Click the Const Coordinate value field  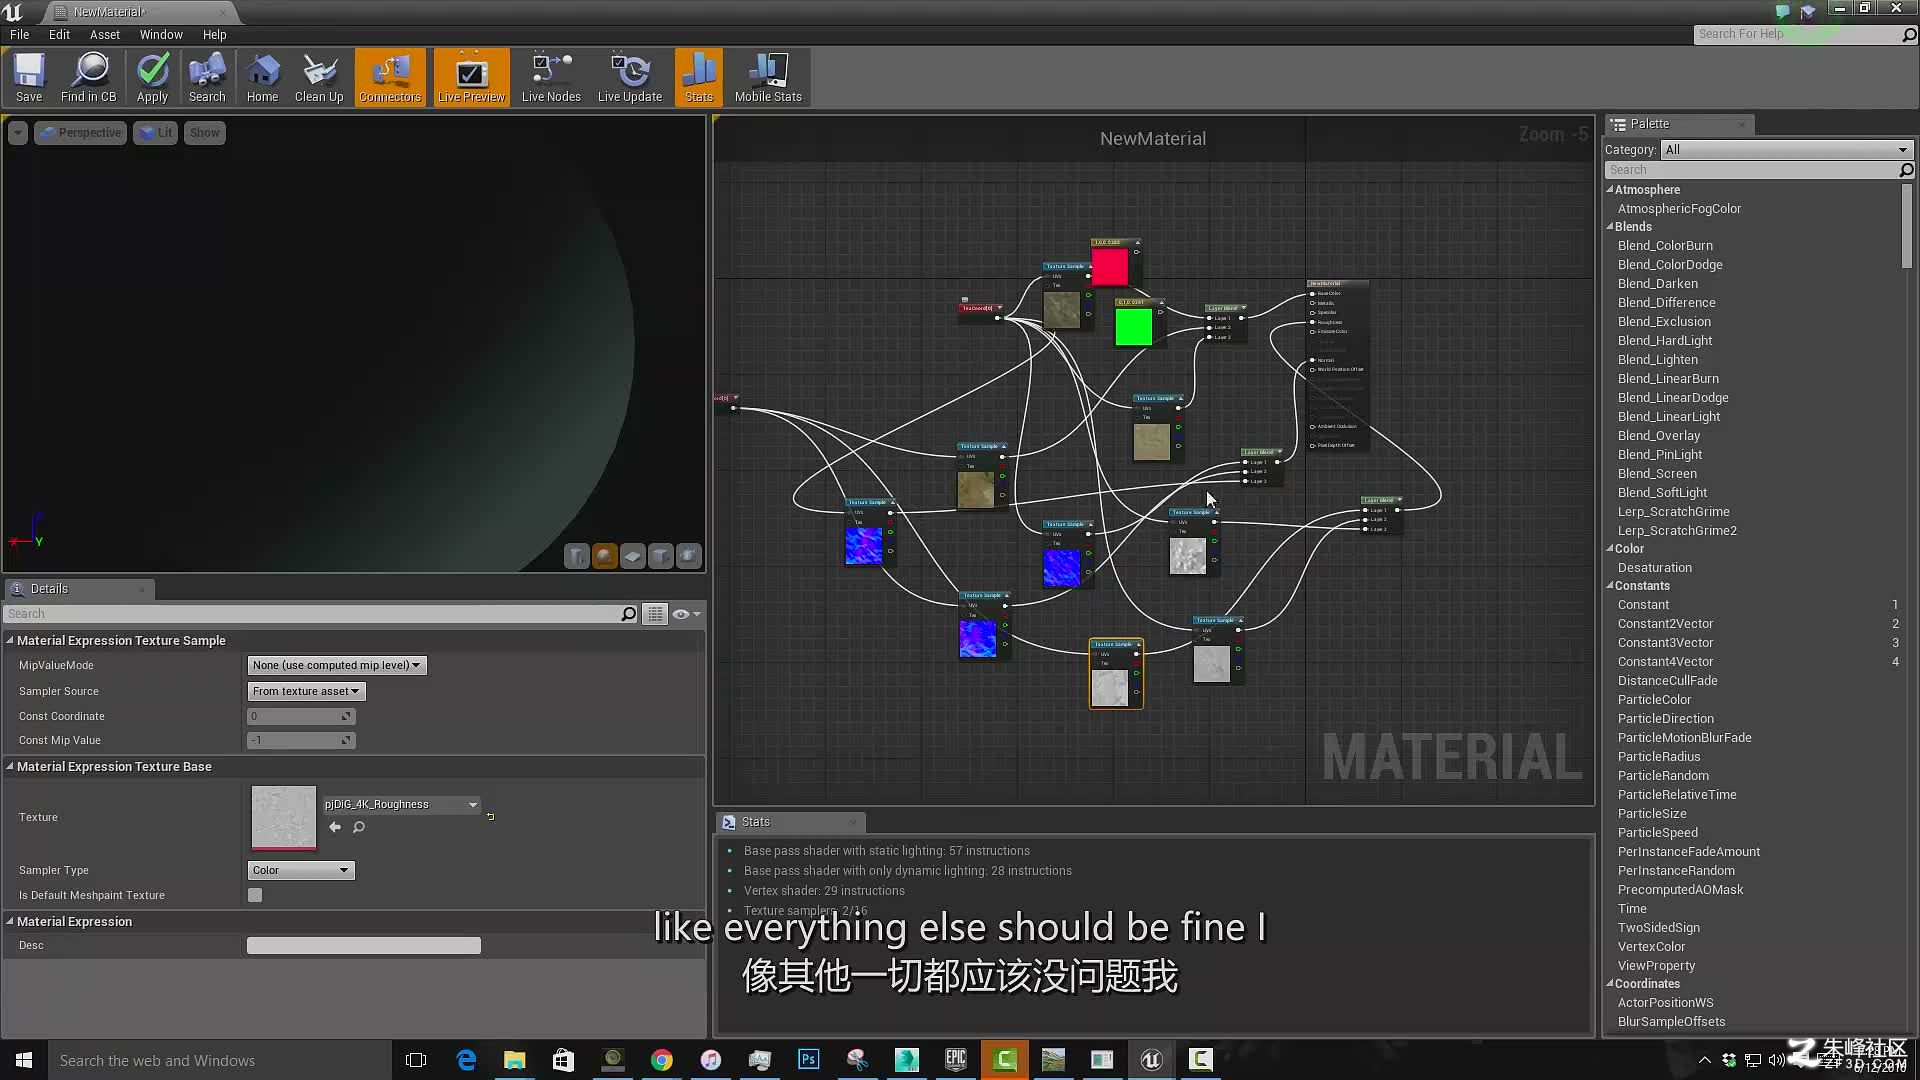[x=301, y=716]
